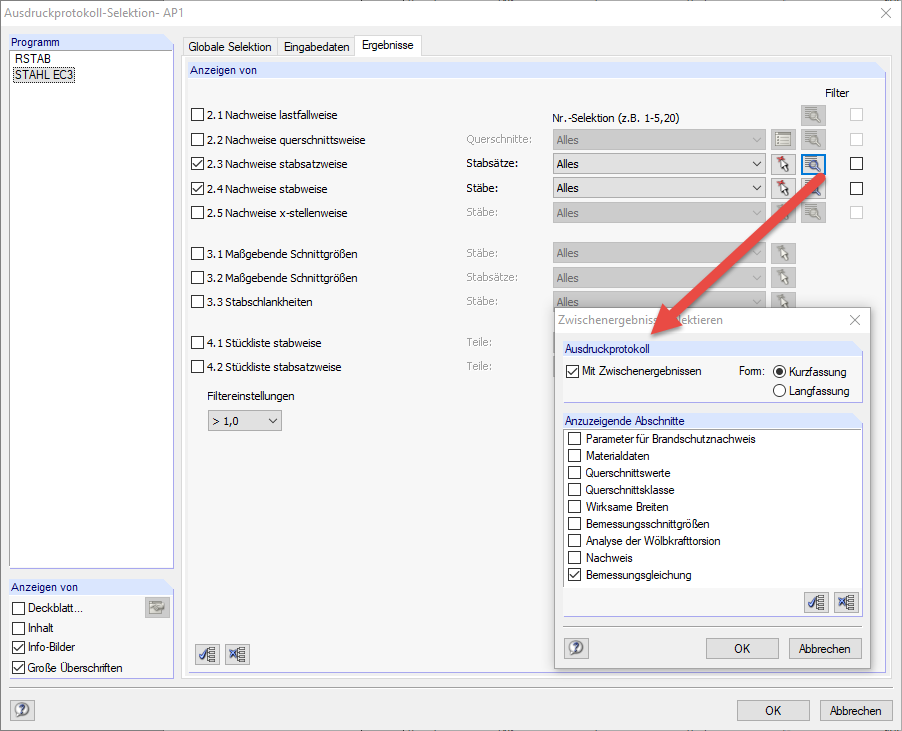
Task: Open intermediate results icon for row 2.2
Action: tap(813, 139)
